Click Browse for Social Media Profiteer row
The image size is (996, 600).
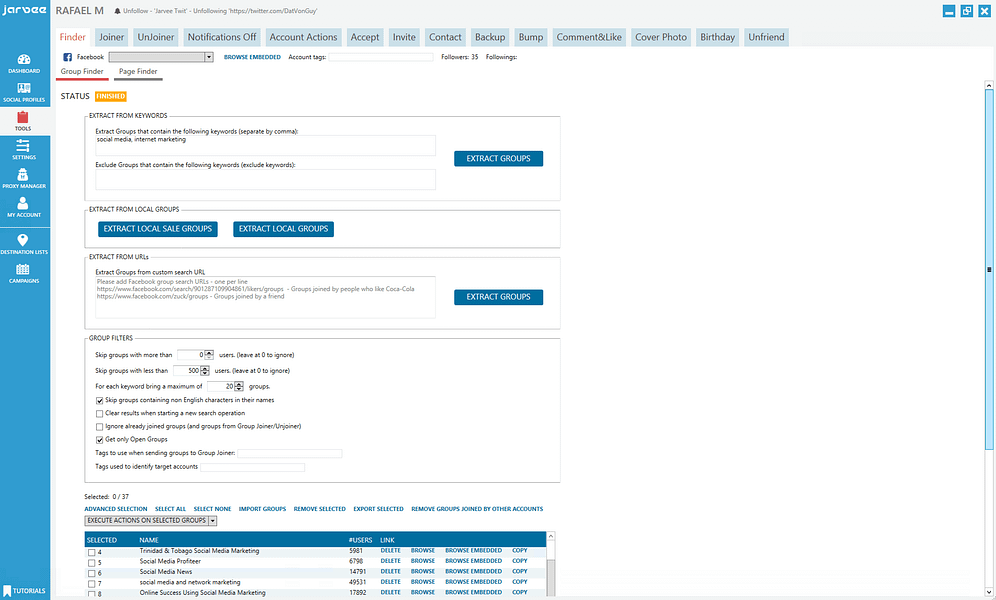click(422, 561)
